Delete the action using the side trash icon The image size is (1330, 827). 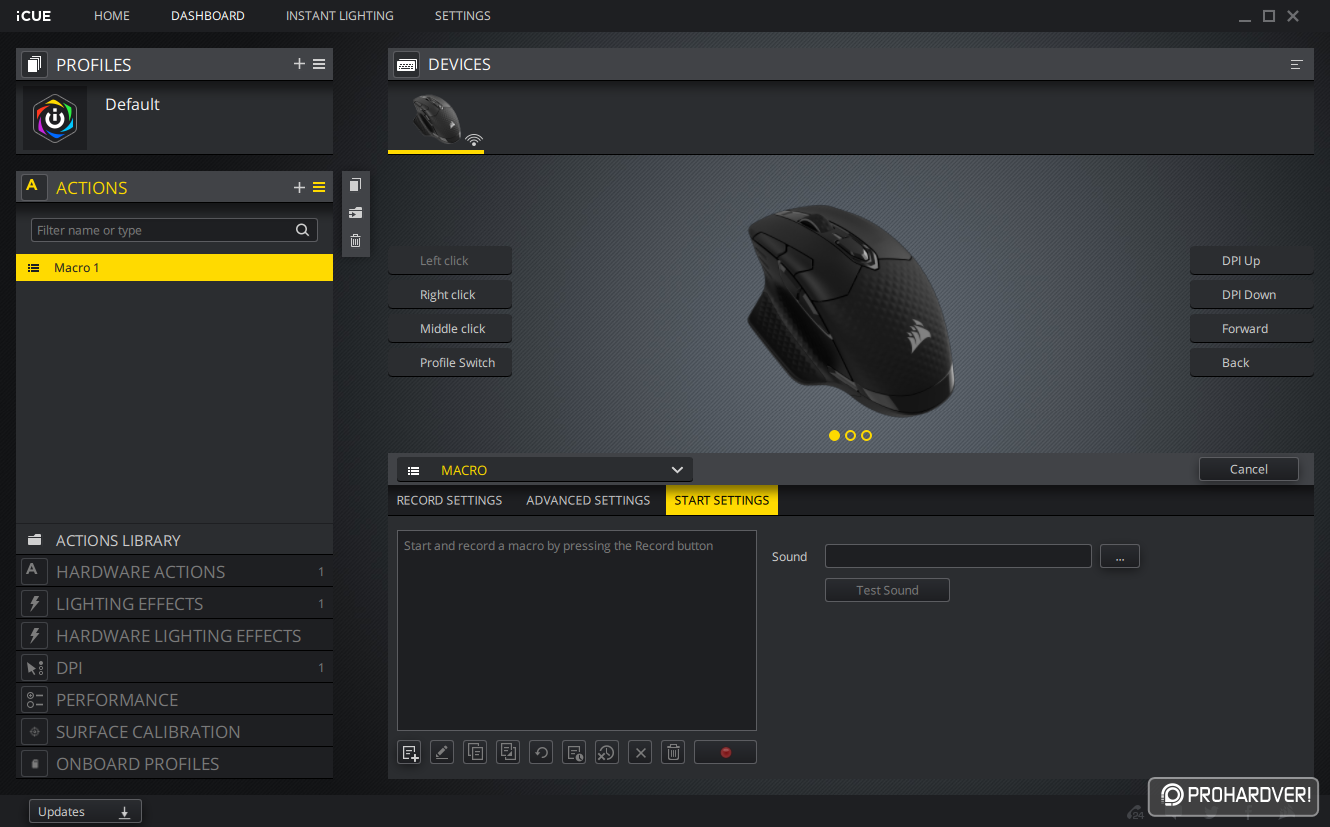point(355,241)
